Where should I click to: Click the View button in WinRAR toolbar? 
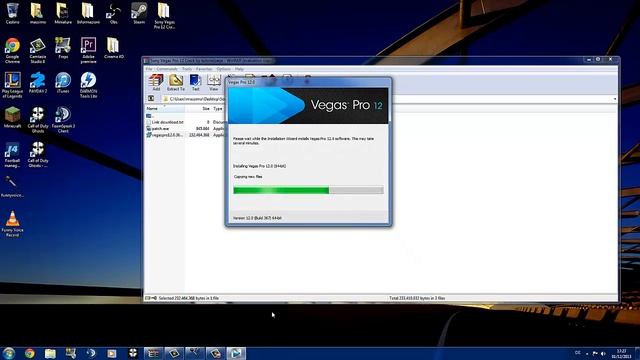(x=213, y=82)
